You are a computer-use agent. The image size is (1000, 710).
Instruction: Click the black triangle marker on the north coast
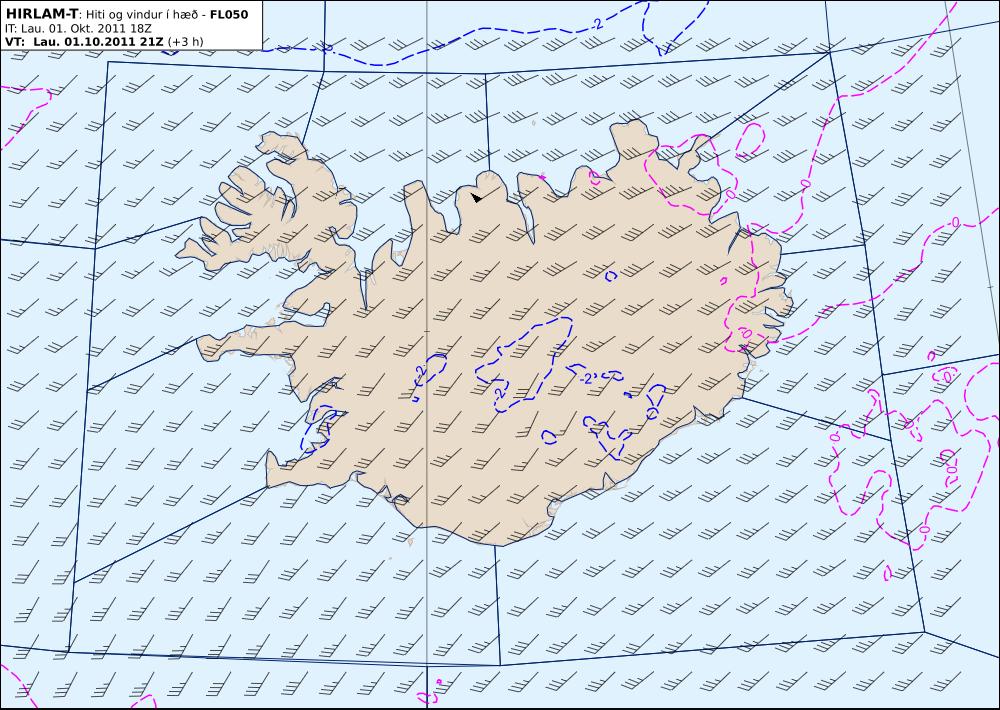coord(476,198)
